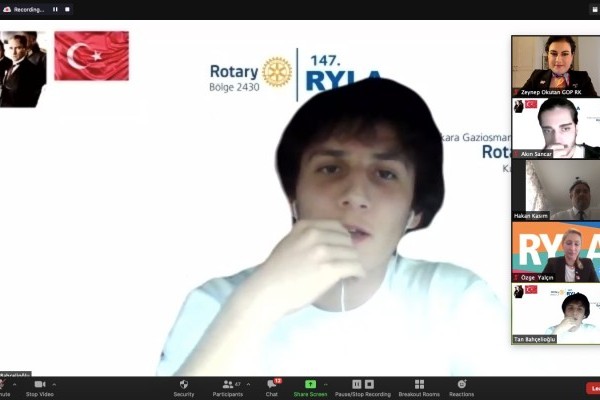The height and width of the screenshot is (400, 600).
Task: Select Akın Sancar's video thumbnail
Action: pyautogui.click(x=556, y=128)
